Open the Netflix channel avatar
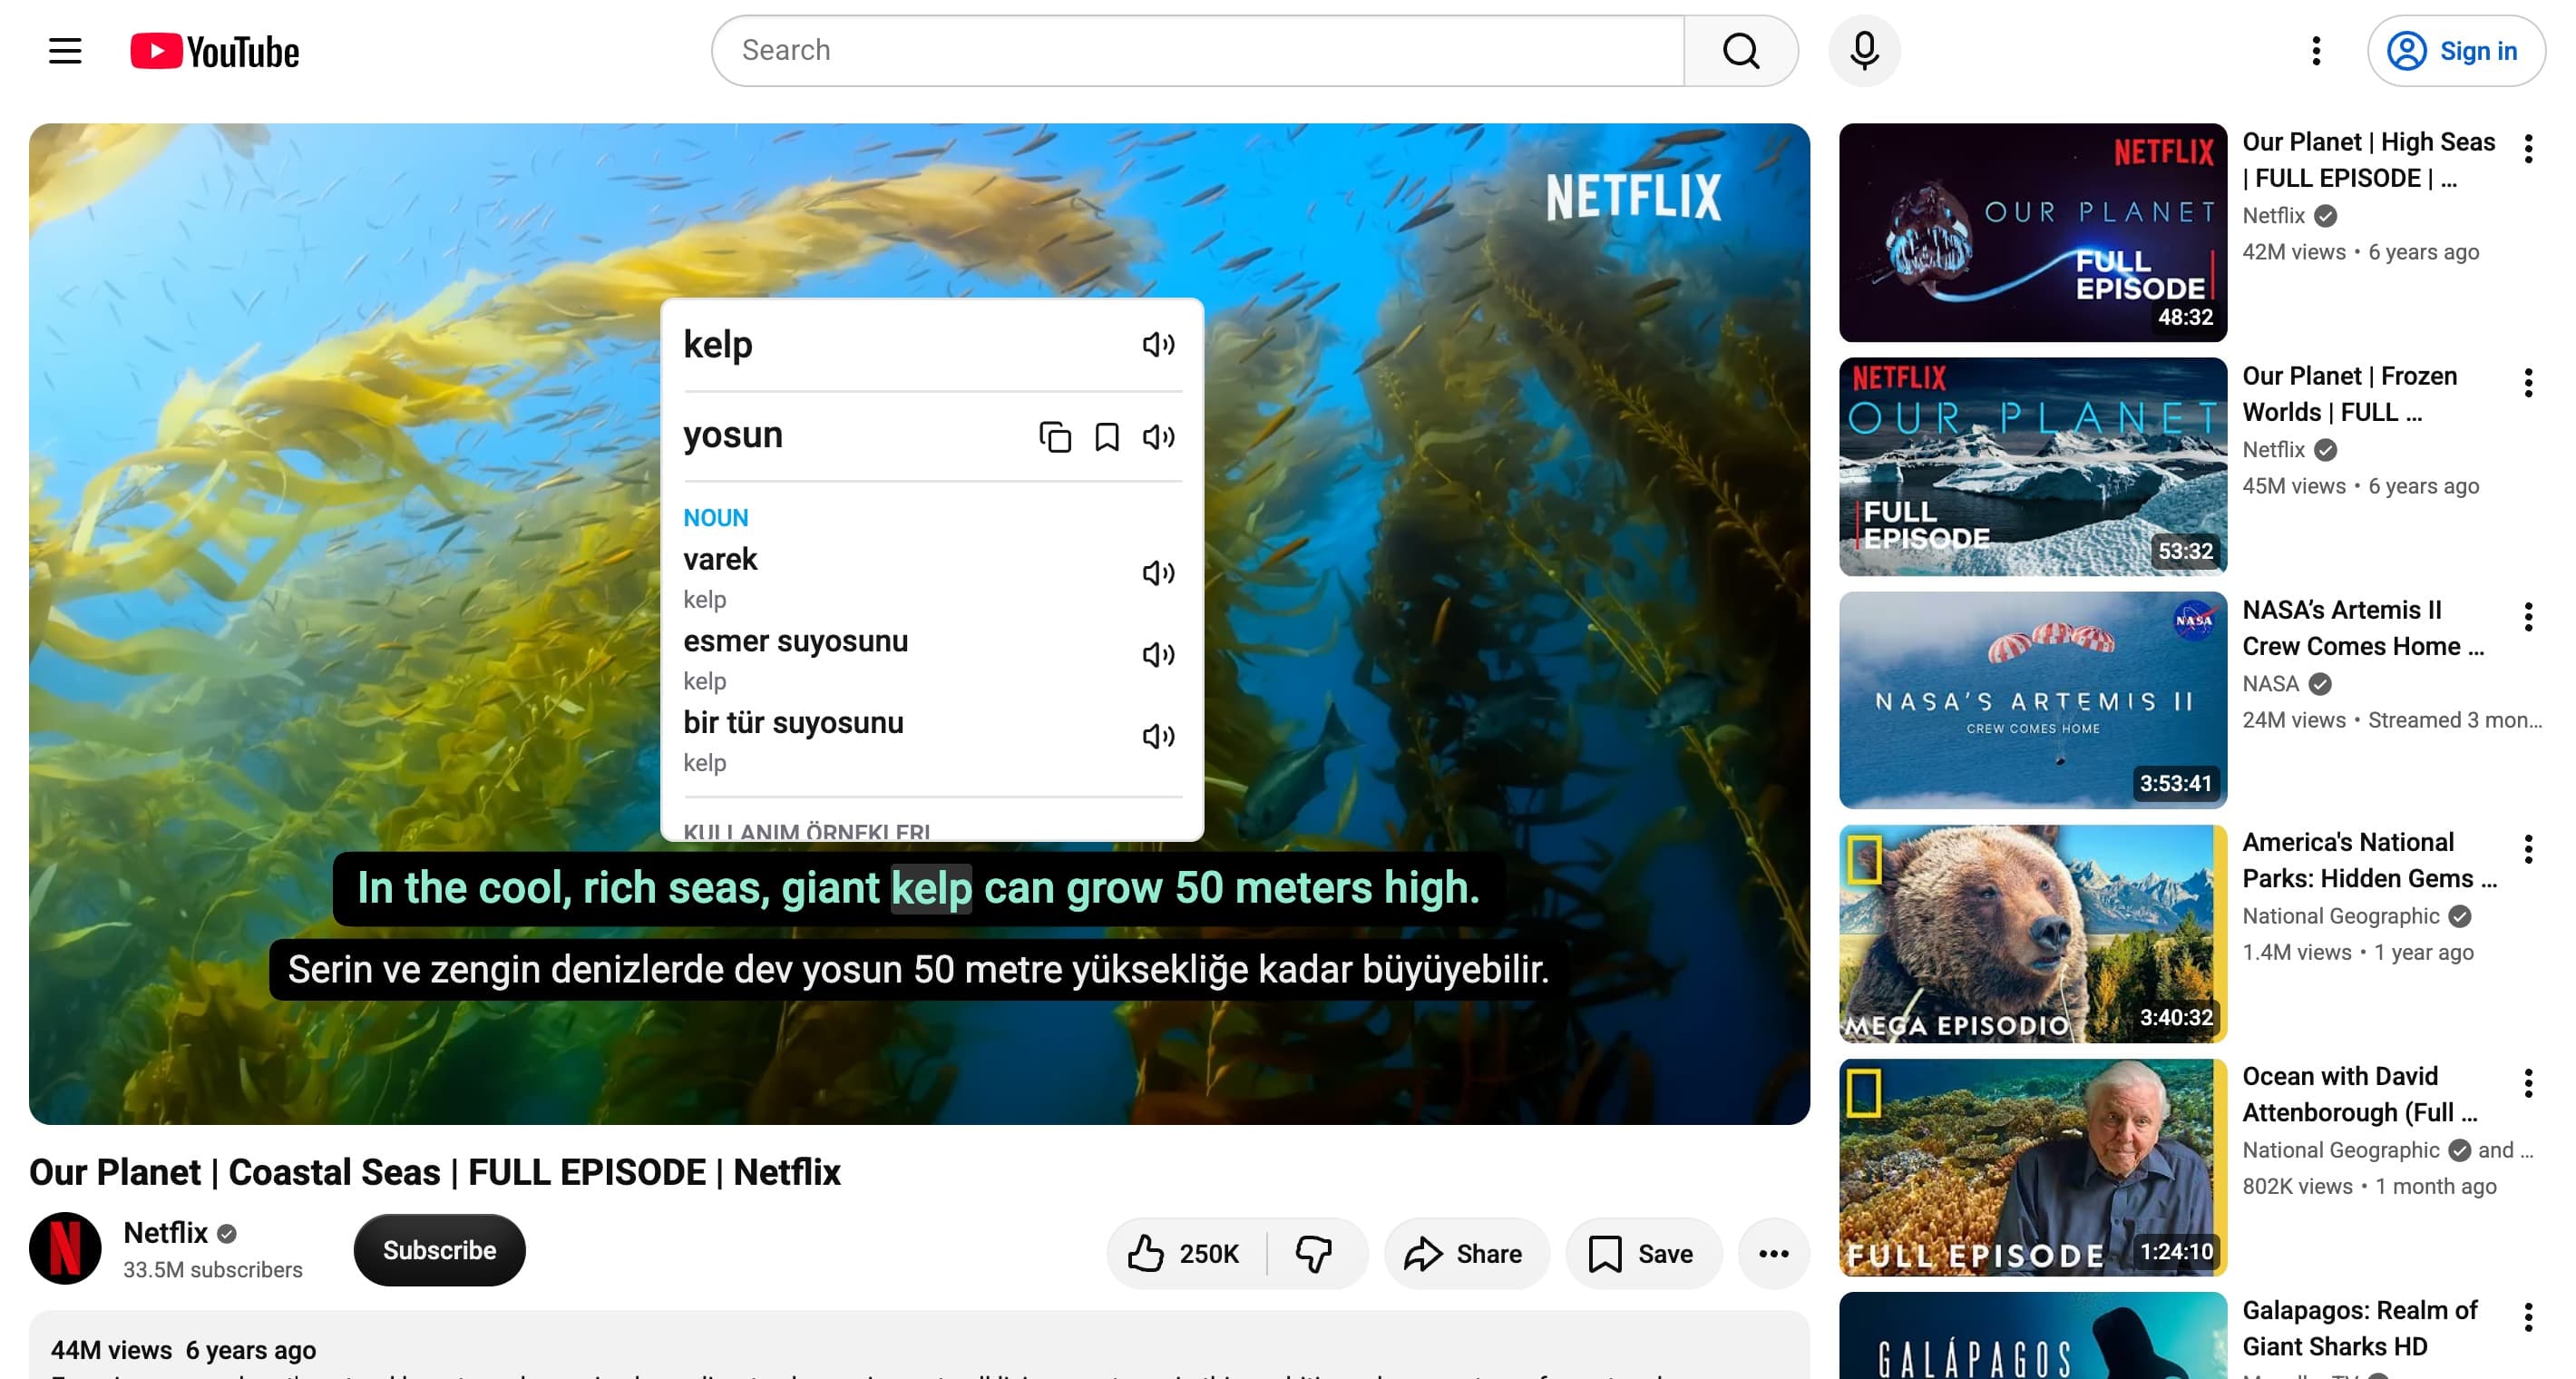 (65, 1249)
